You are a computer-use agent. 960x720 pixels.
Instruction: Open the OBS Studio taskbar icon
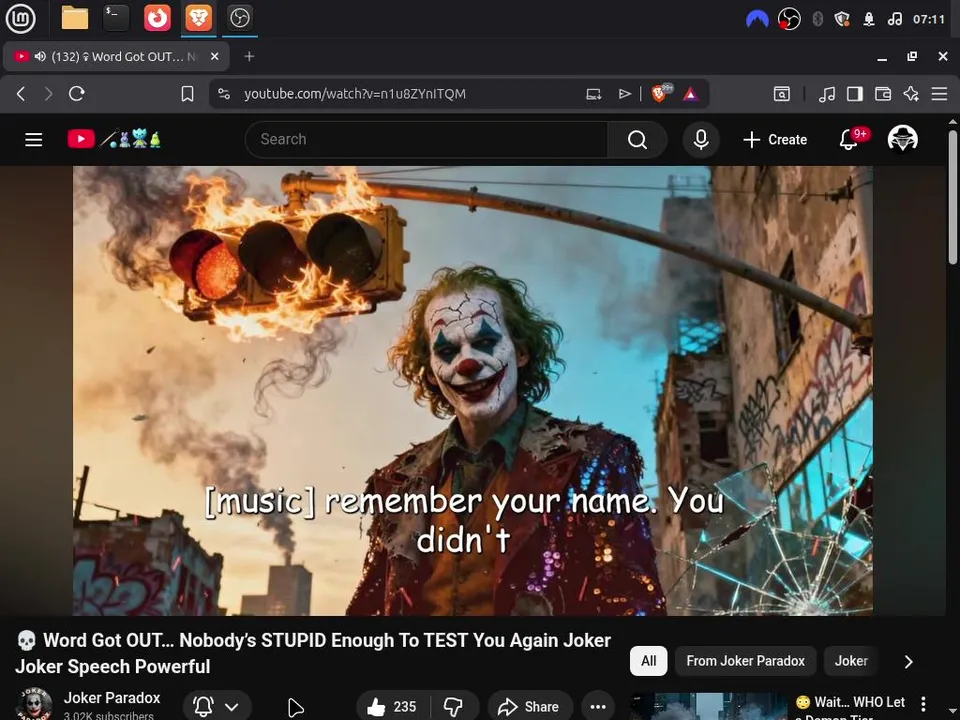click(239, 18)
